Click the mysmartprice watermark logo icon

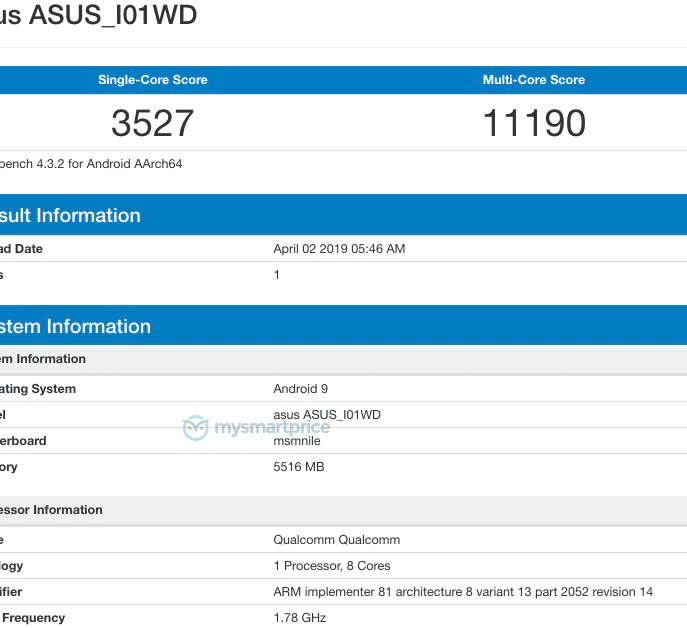(196, 429)
